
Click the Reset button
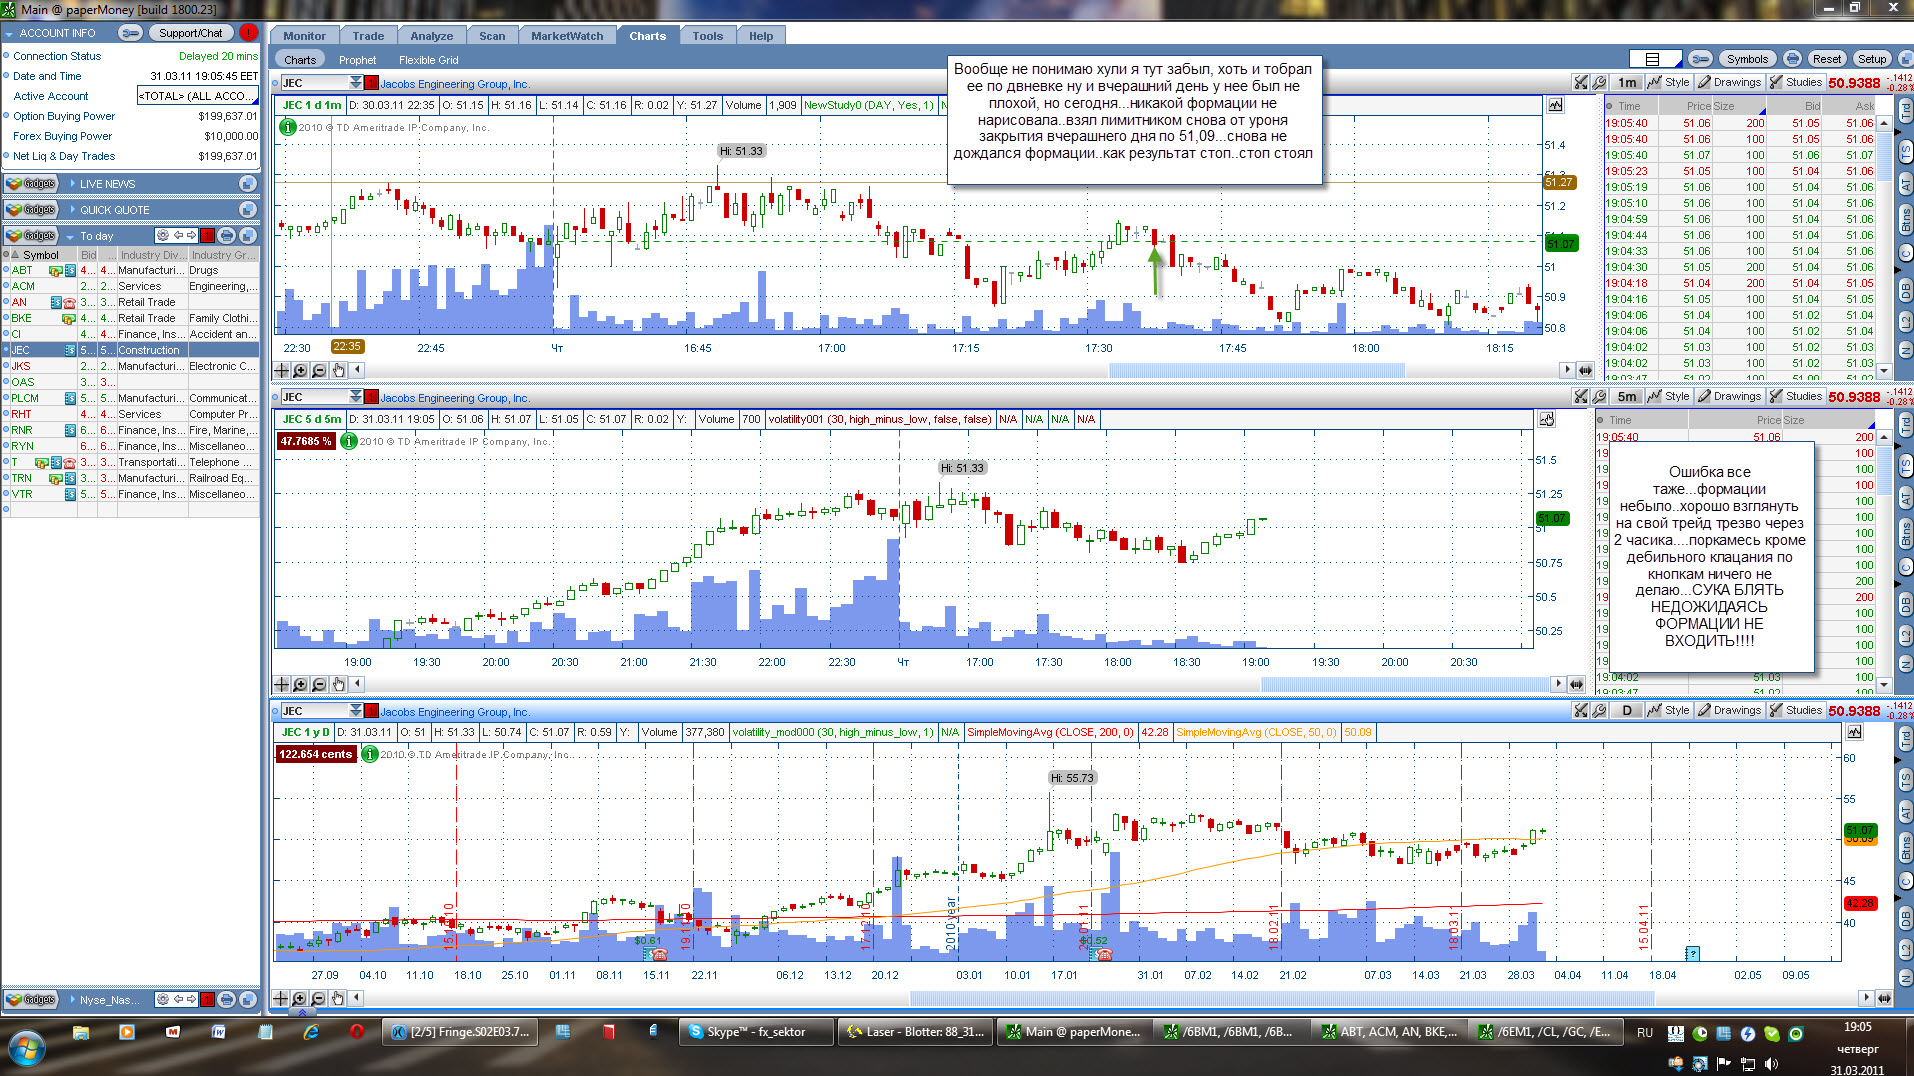tap(1827, 59)
